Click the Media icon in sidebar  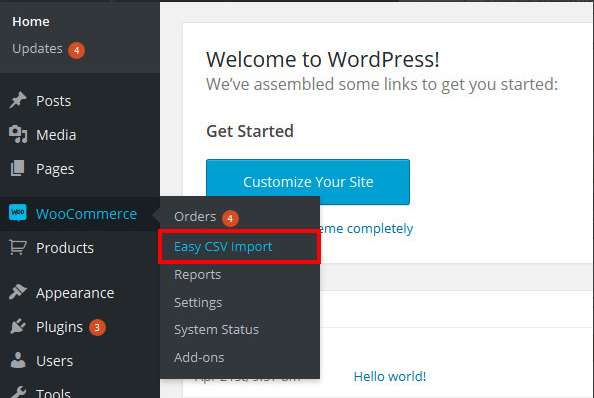18,134
